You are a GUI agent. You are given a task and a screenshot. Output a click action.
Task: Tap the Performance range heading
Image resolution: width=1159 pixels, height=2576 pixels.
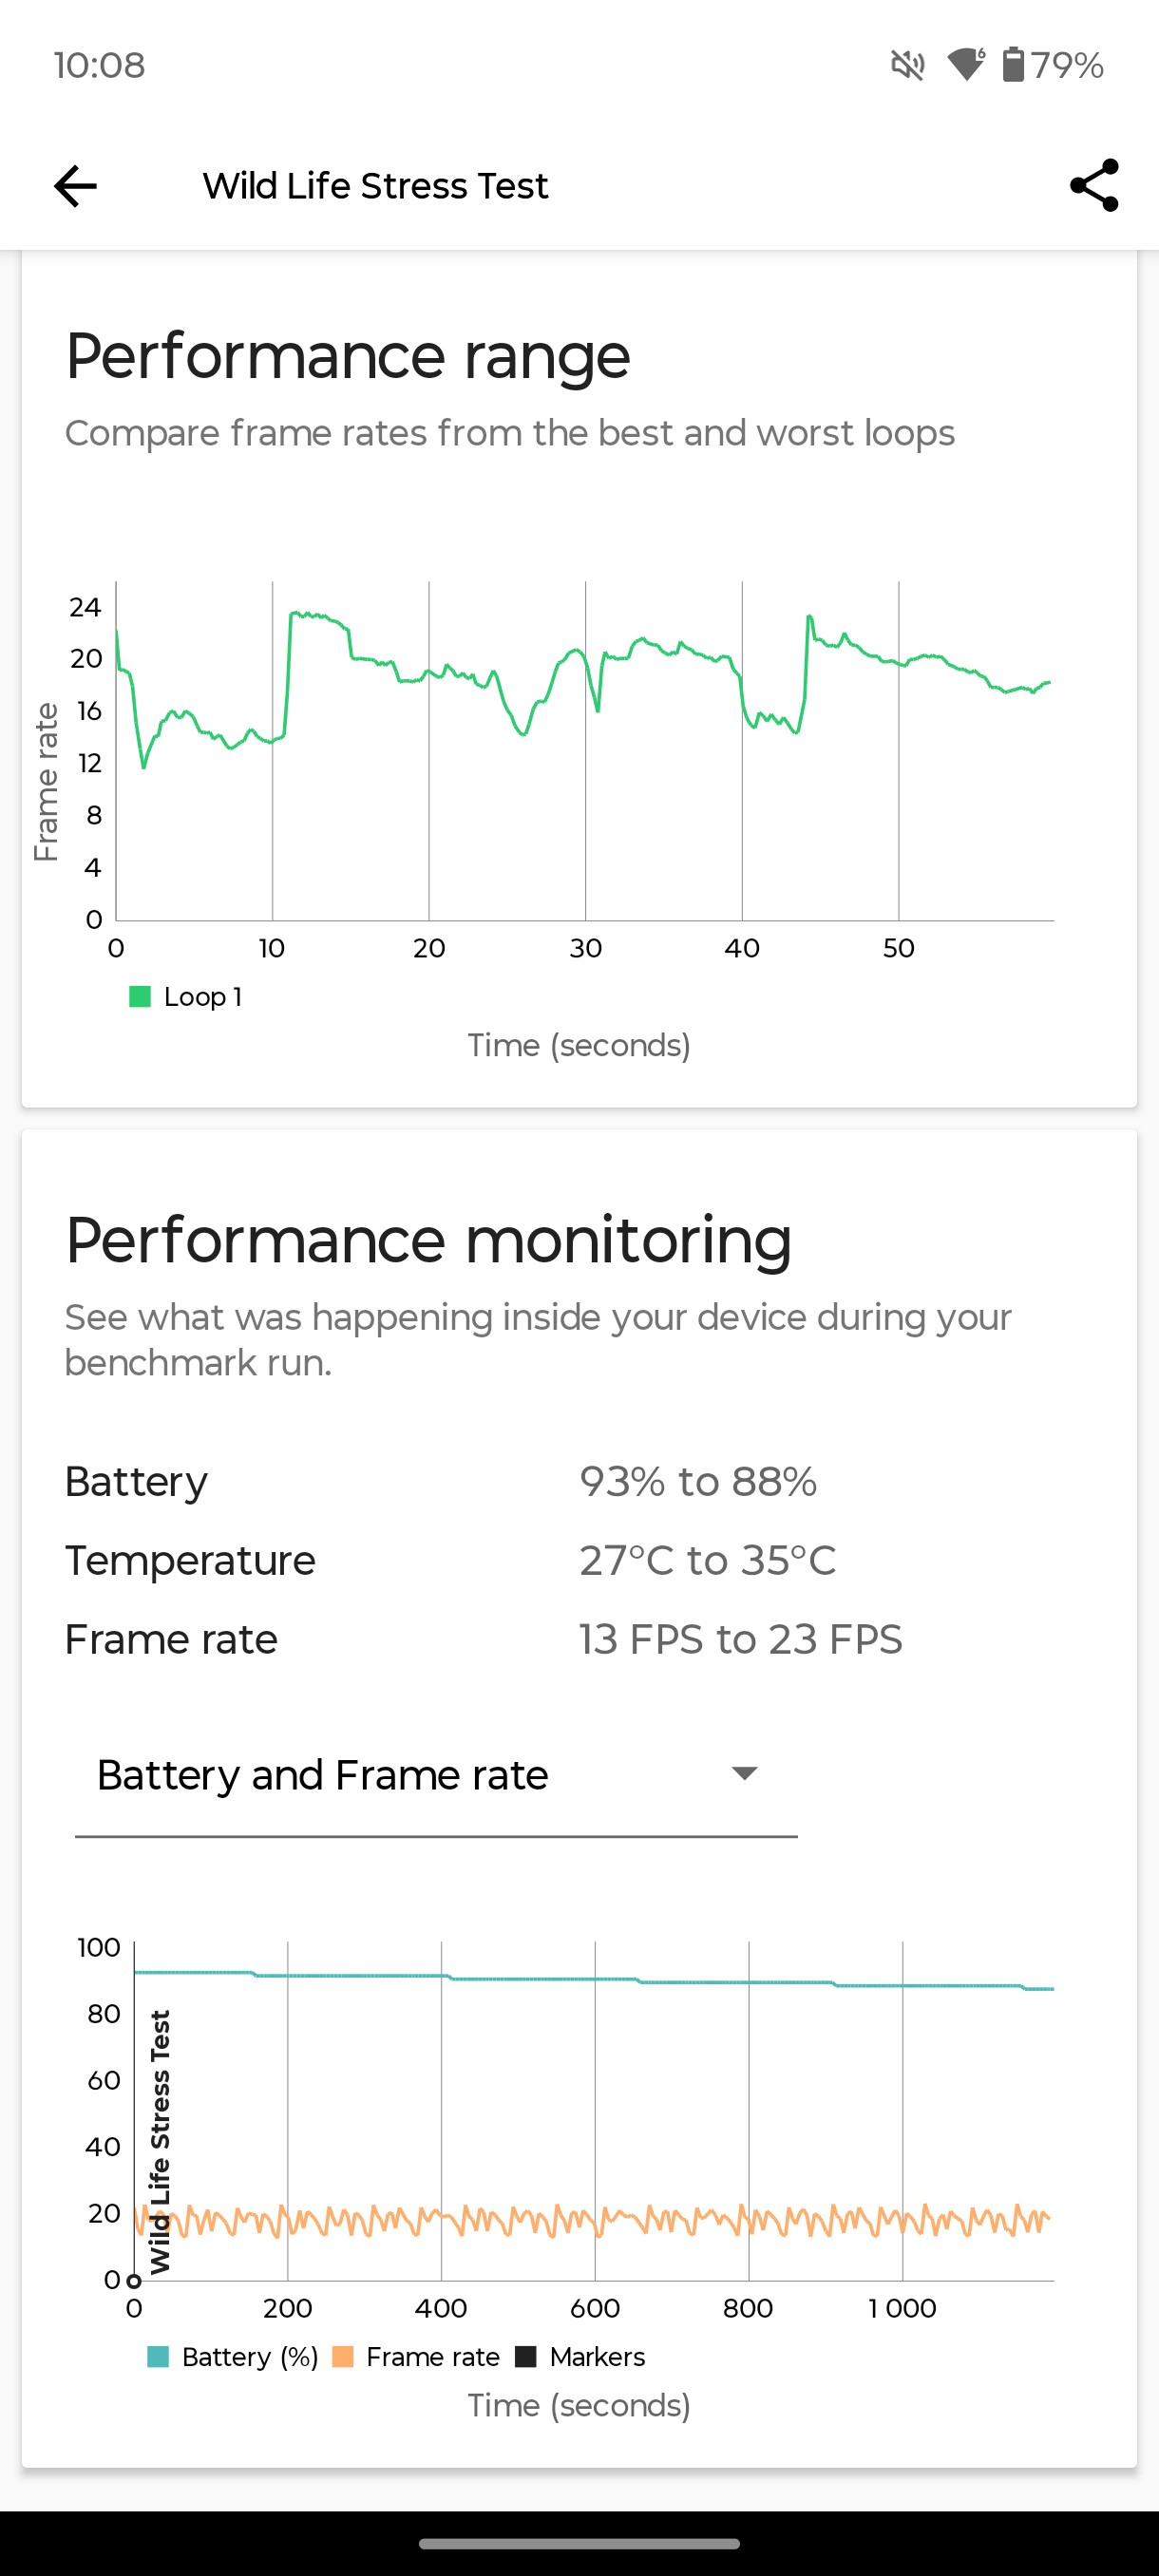(x=348, y=355)
